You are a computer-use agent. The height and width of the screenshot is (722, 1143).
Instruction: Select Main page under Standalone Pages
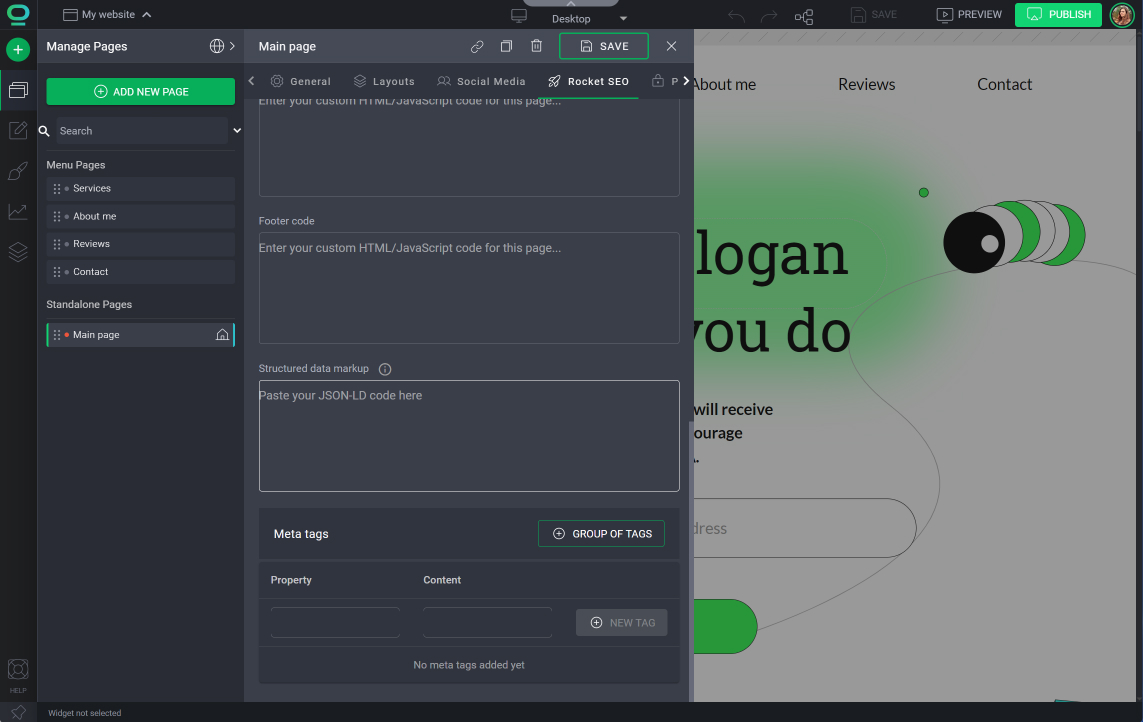[141, 335]
